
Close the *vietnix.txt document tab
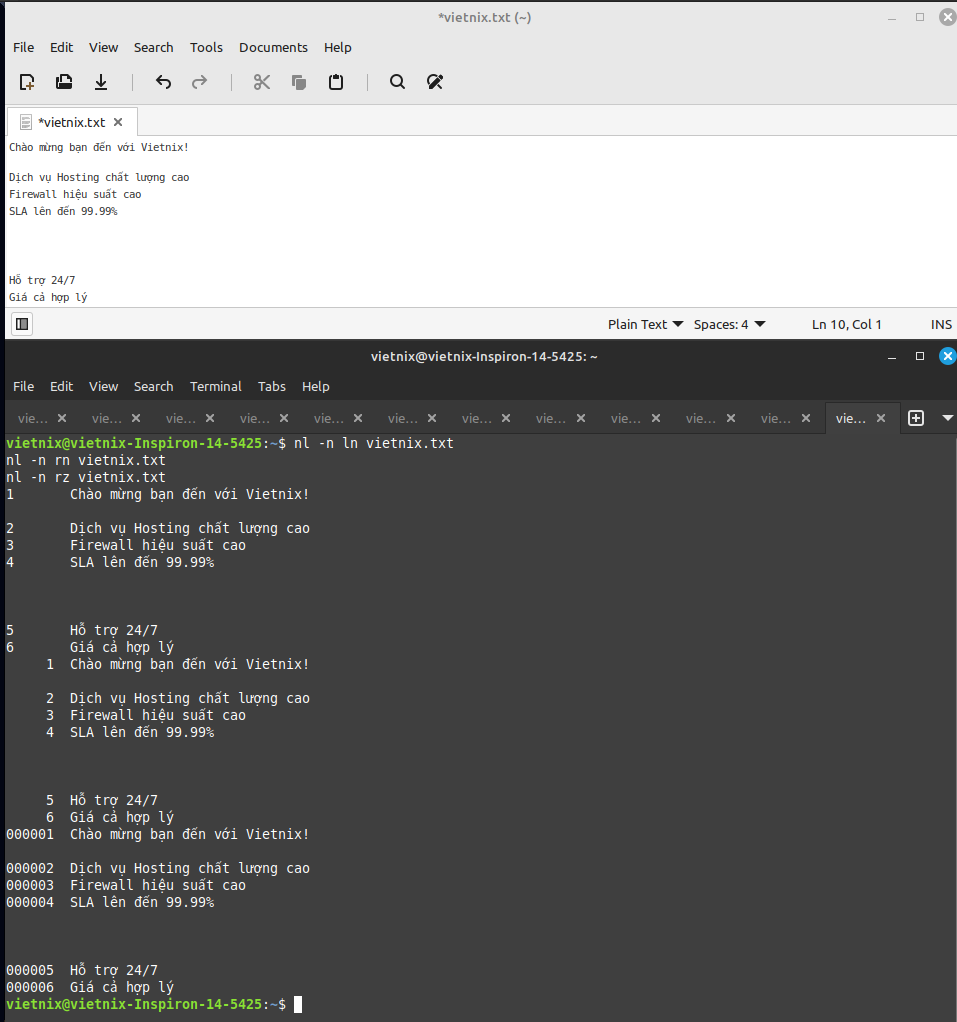coord(118,122)
